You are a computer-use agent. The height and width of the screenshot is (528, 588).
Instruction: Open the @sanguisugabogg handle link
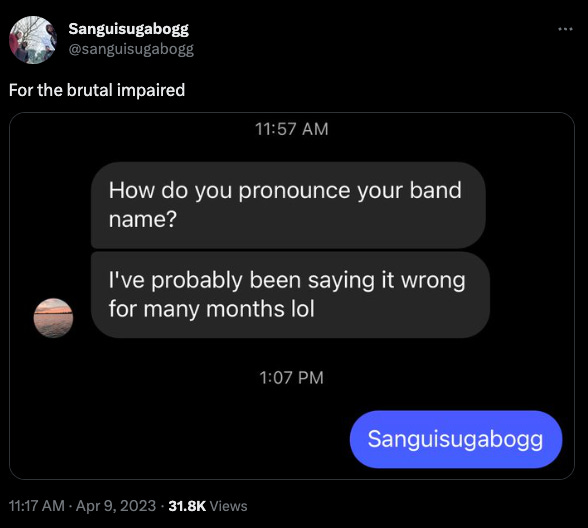coord(131,49)
